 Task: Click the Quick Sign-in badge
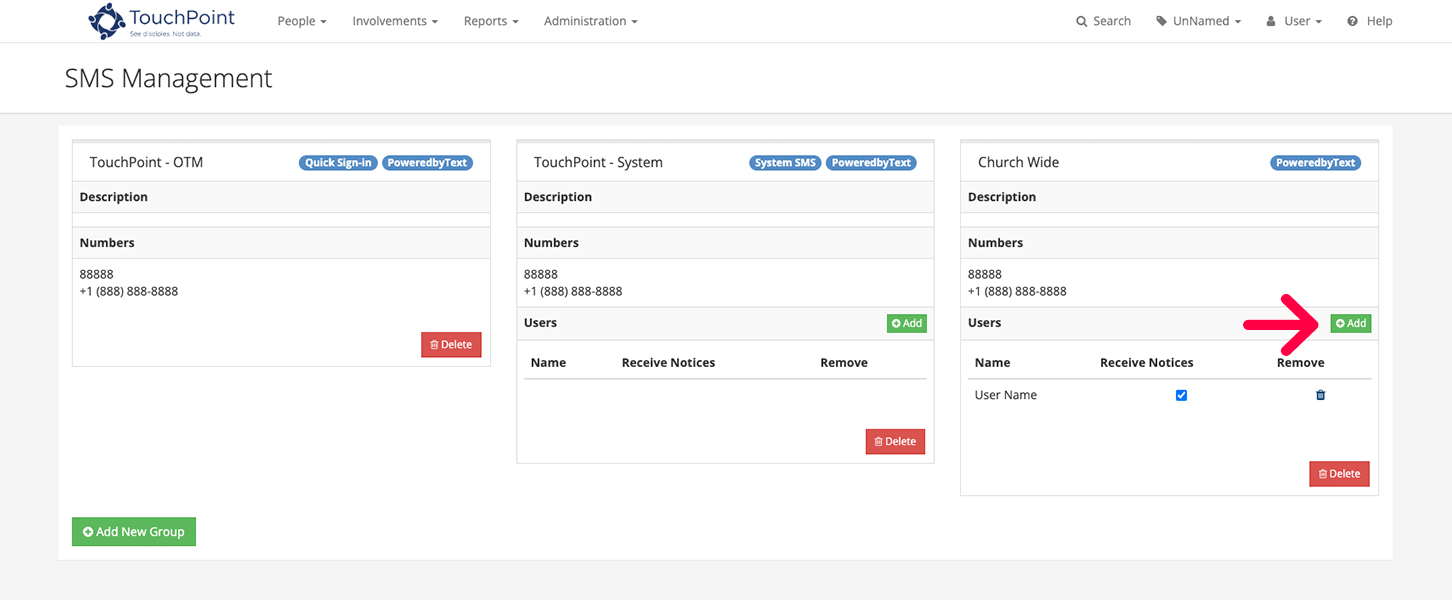point(338,162)
